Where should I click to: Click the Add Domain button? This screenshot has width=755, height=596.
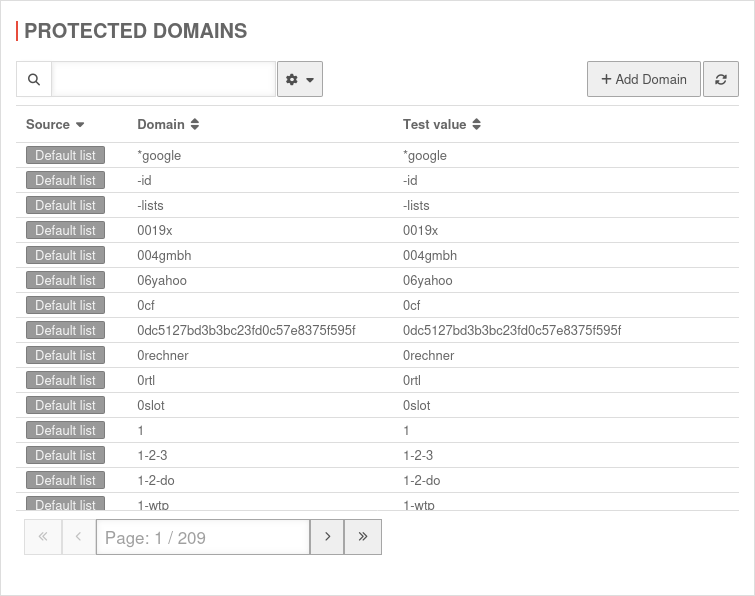pyautogui.click(x=643, y=79)
